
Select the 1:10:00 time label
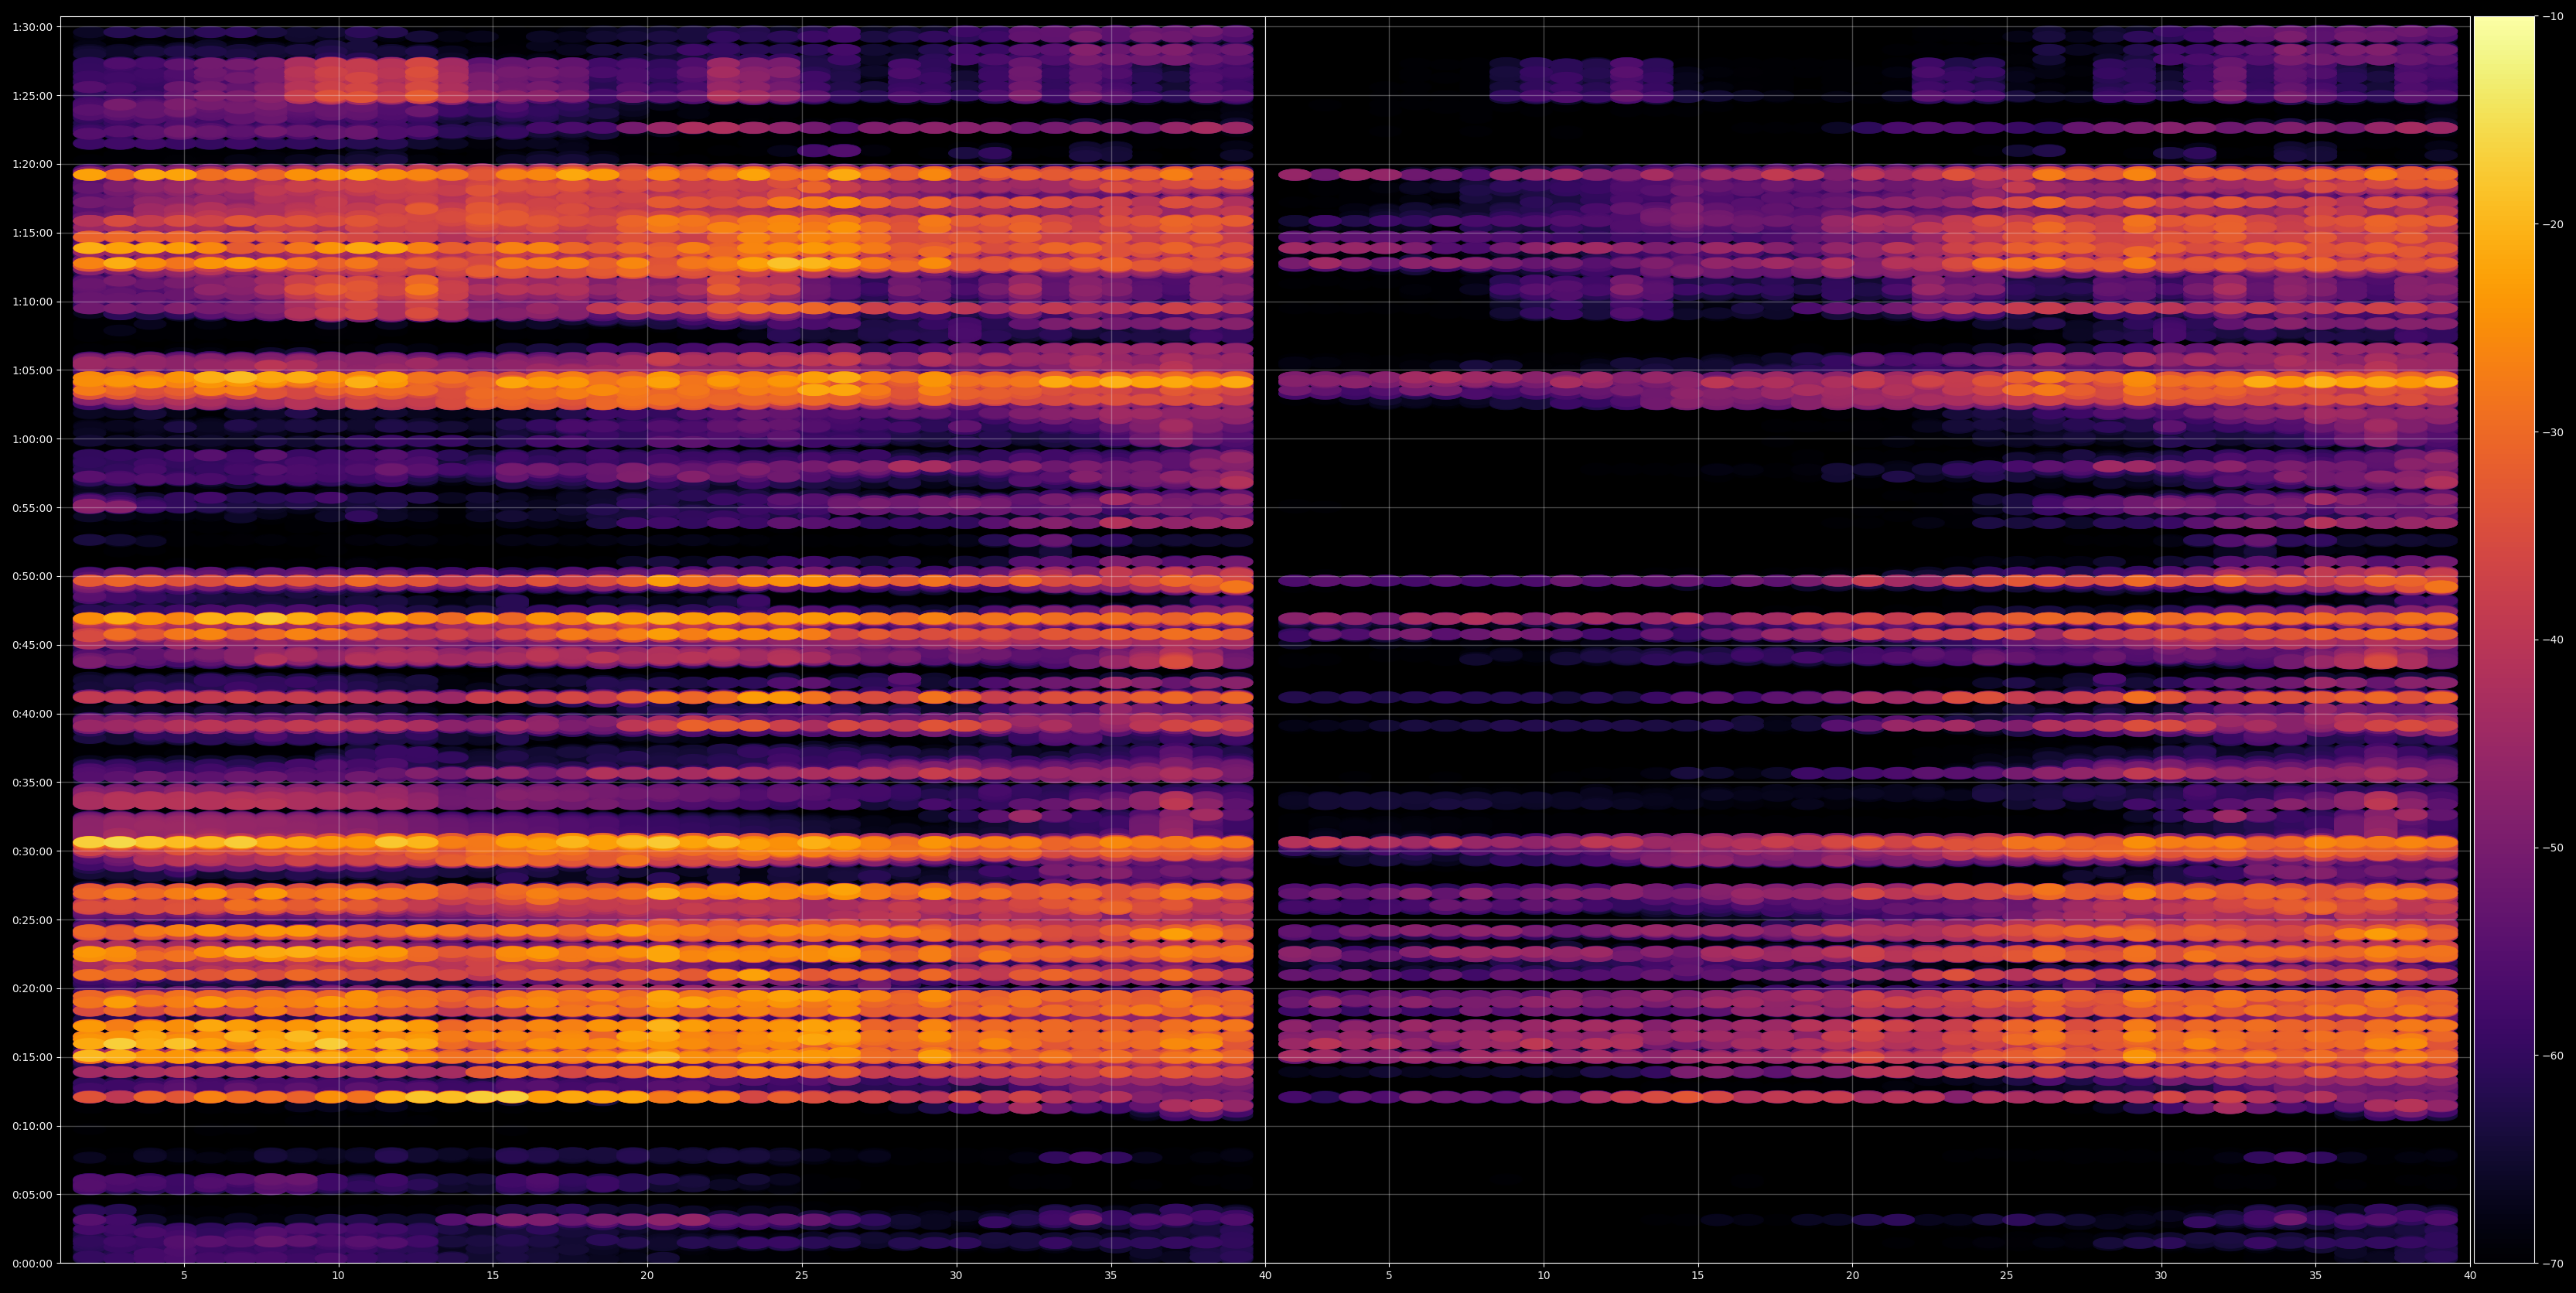click(x=32, y=302)
